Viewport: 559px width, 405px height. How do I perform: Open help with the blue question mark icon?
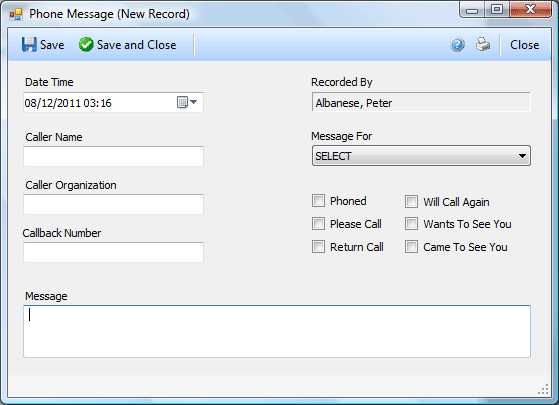tap(457, 45)
